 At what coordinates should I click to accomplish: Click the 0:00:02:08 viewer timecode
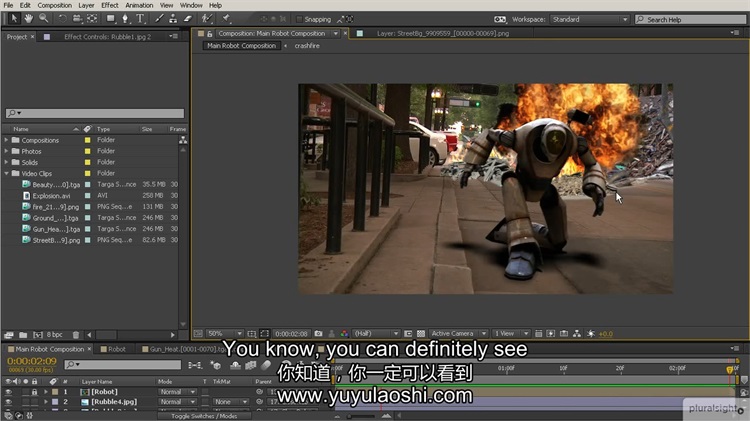click(291, 333)
